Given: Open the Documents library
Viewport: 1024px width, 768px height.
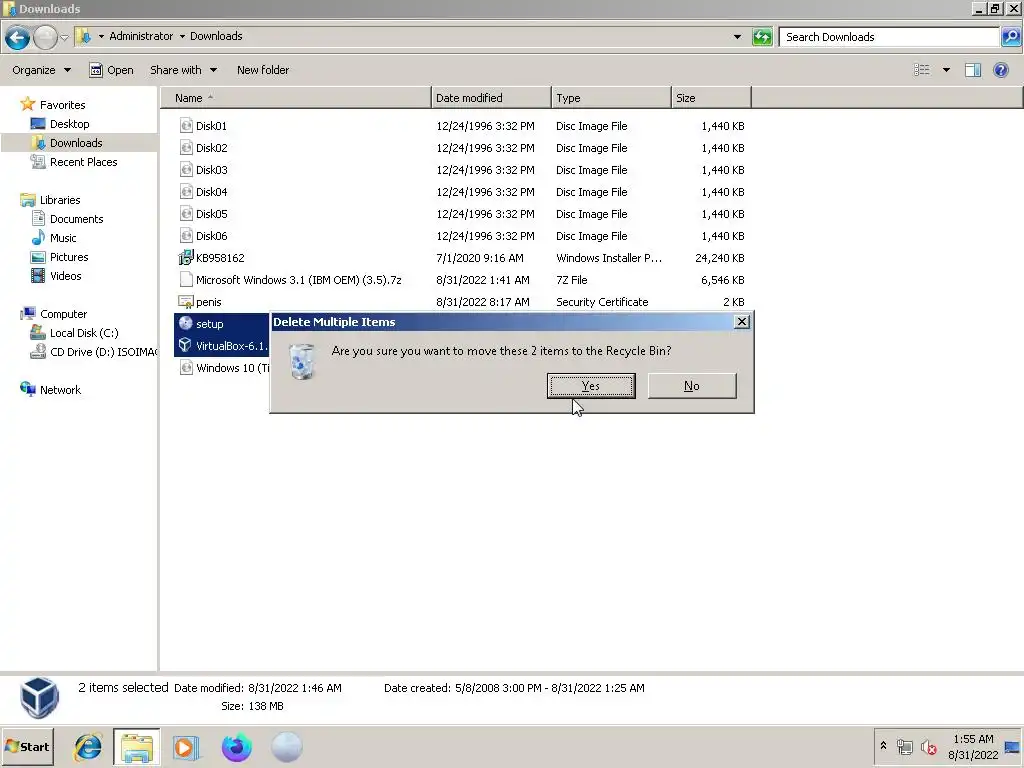Looking at the screenshot, I should [x=67, y=219].
